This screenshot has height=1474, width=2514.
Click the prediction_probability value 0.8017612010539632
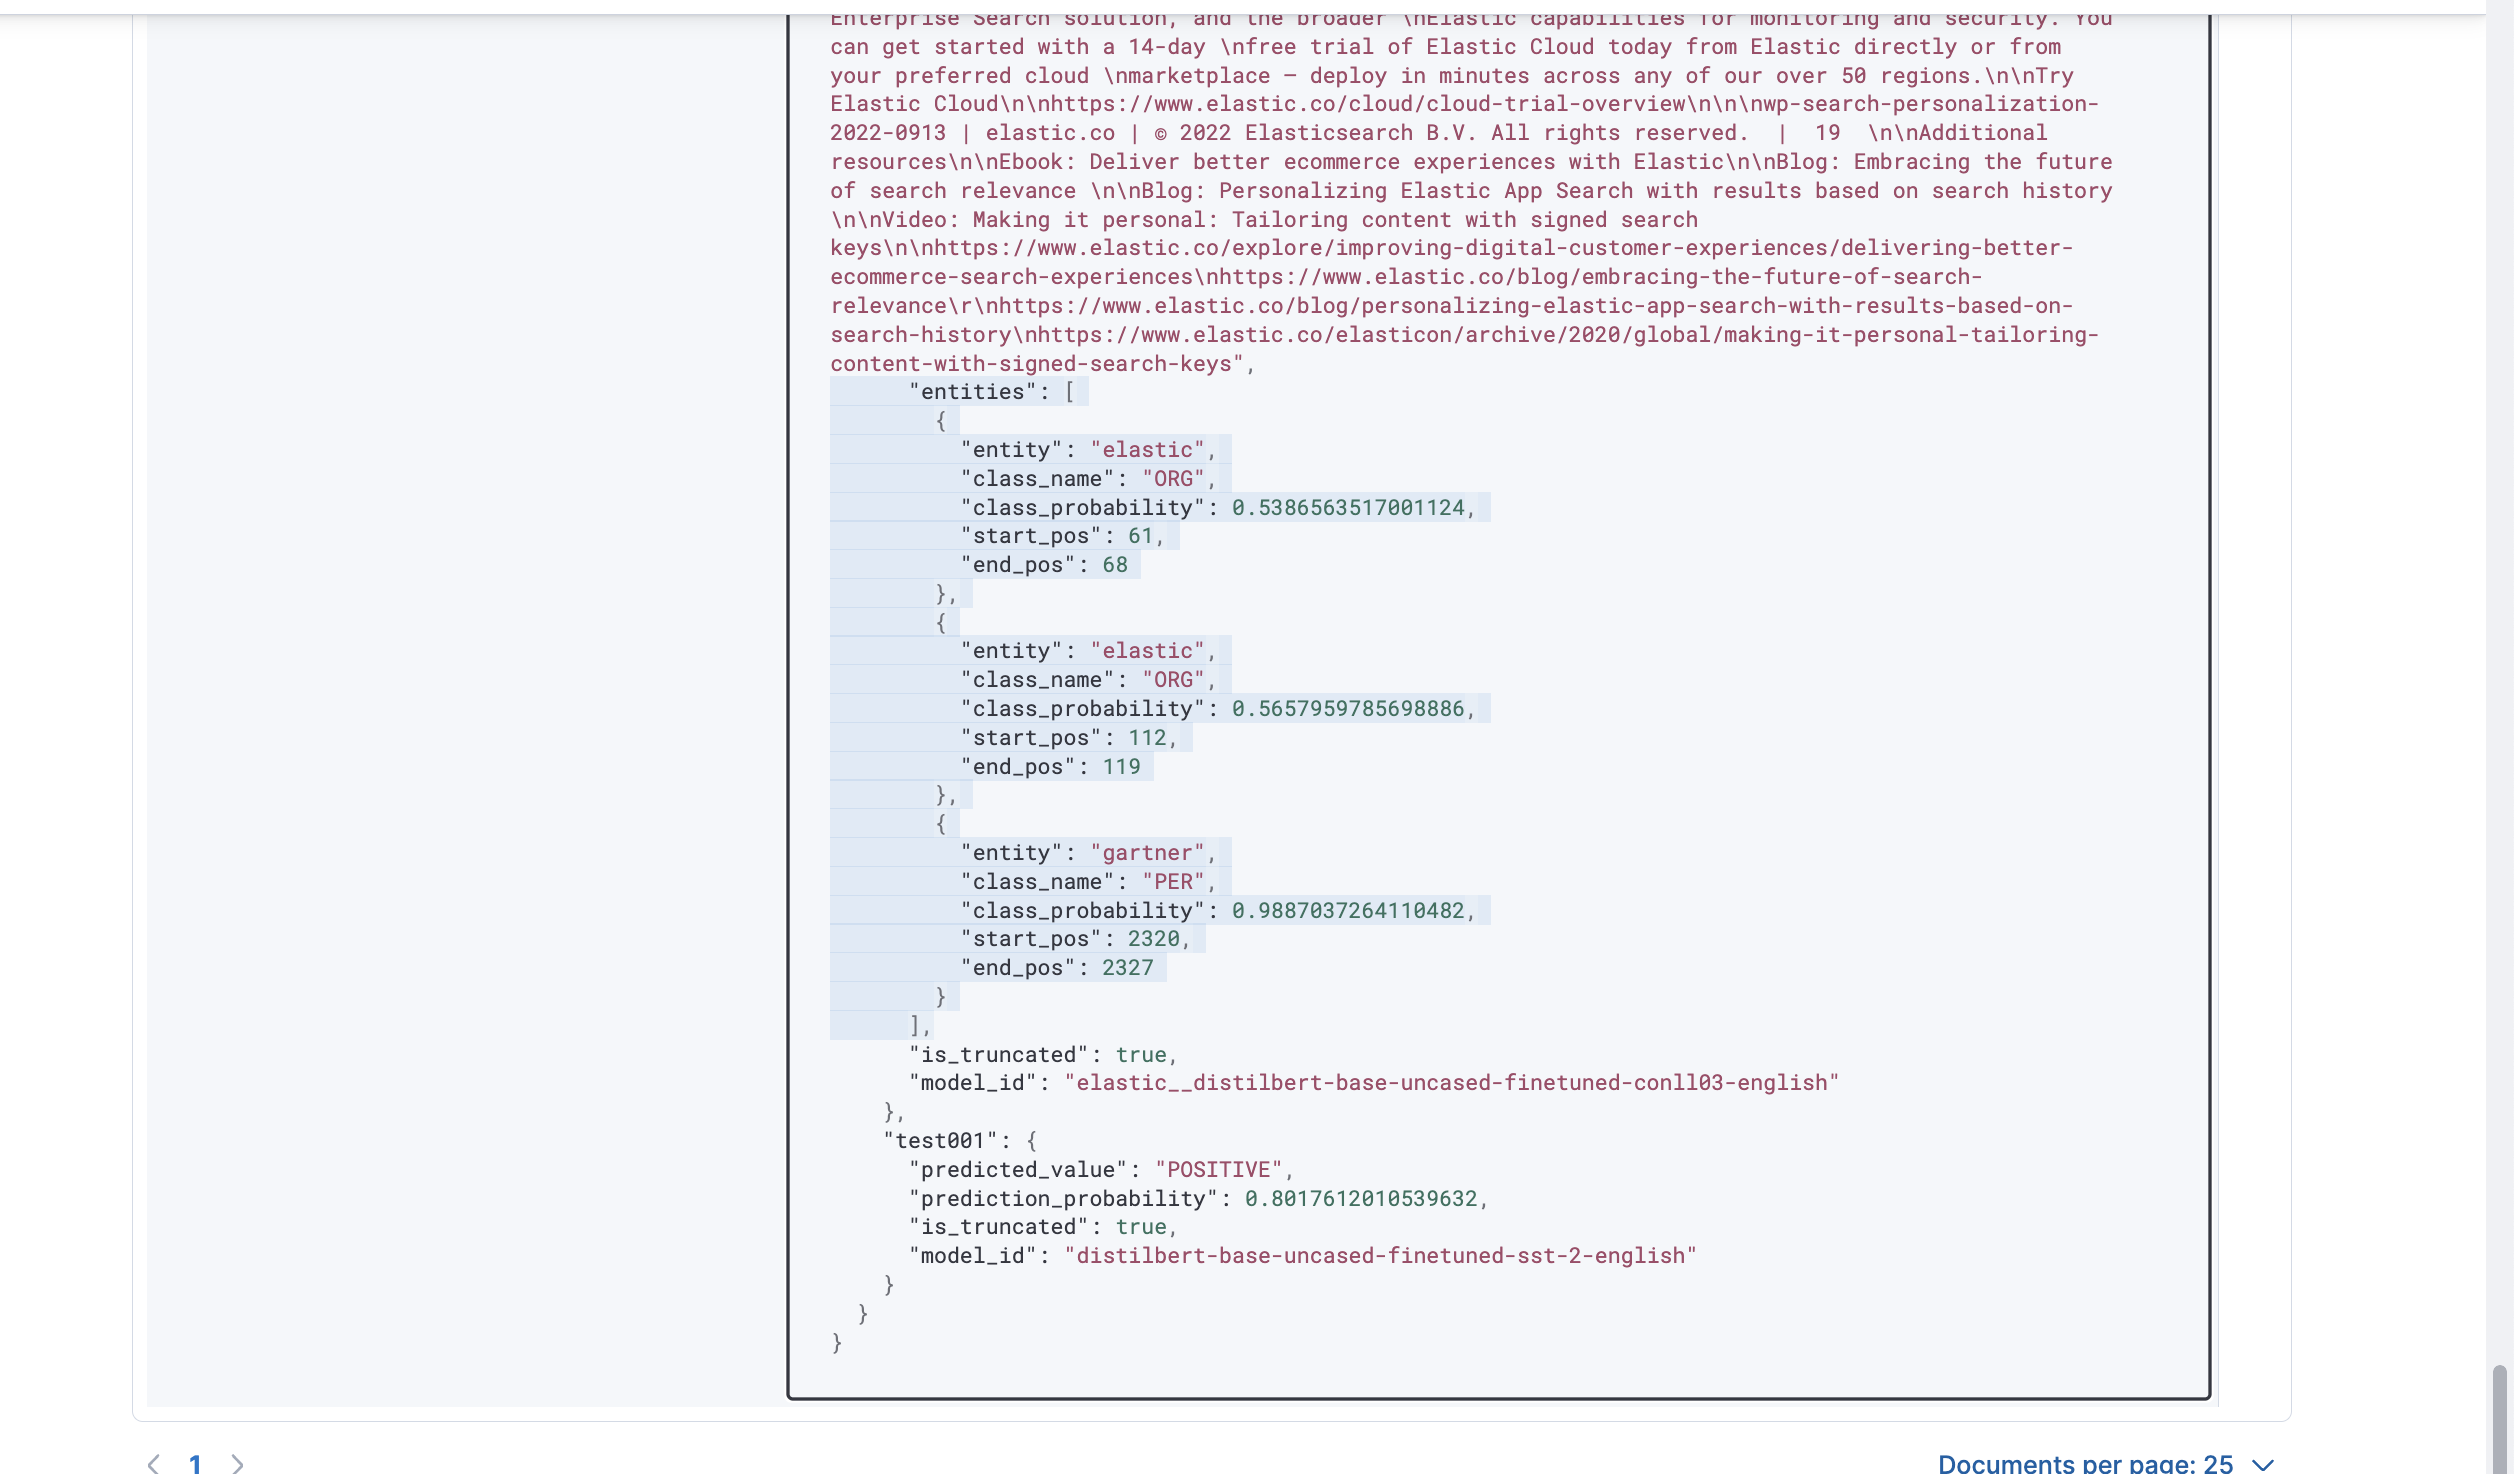pyautogui.click(x=1360, y=1199)
